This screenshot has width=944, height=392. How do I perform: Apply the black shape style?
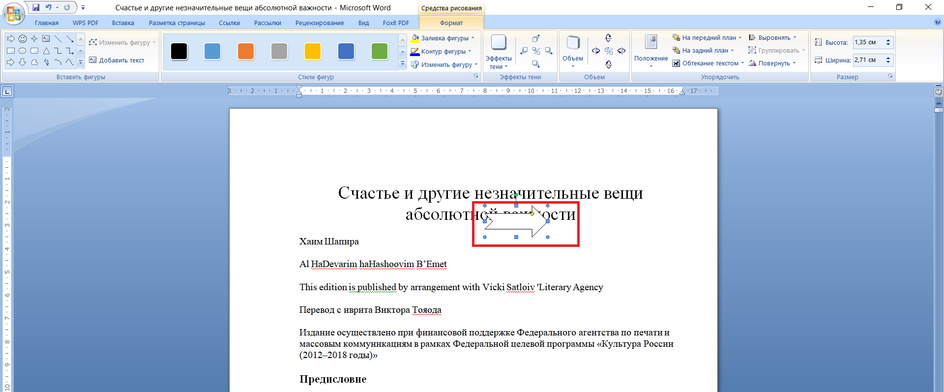point(179,52)
